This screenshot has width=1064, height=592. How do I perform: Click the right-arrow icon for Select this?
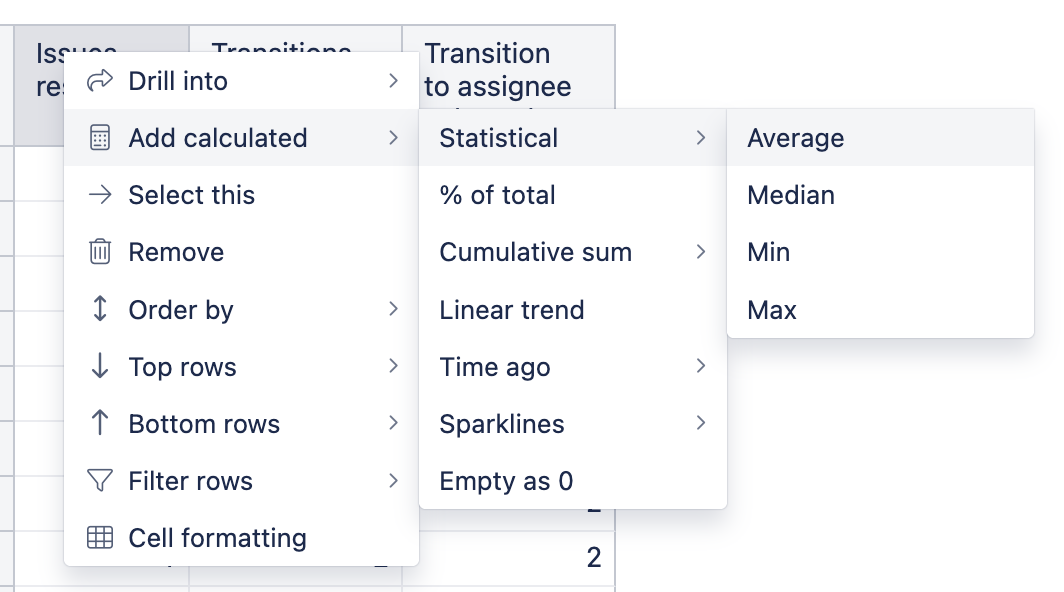pos(100,195)
